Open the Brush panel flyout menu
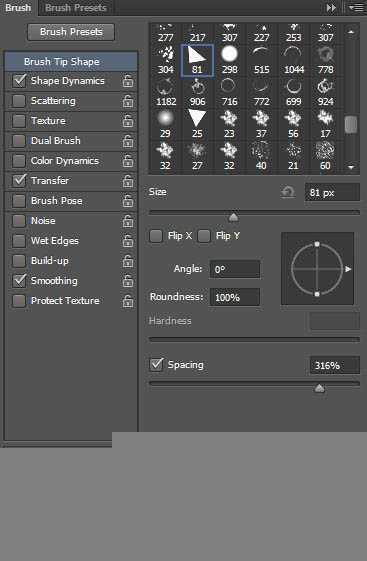 [356, 8]
